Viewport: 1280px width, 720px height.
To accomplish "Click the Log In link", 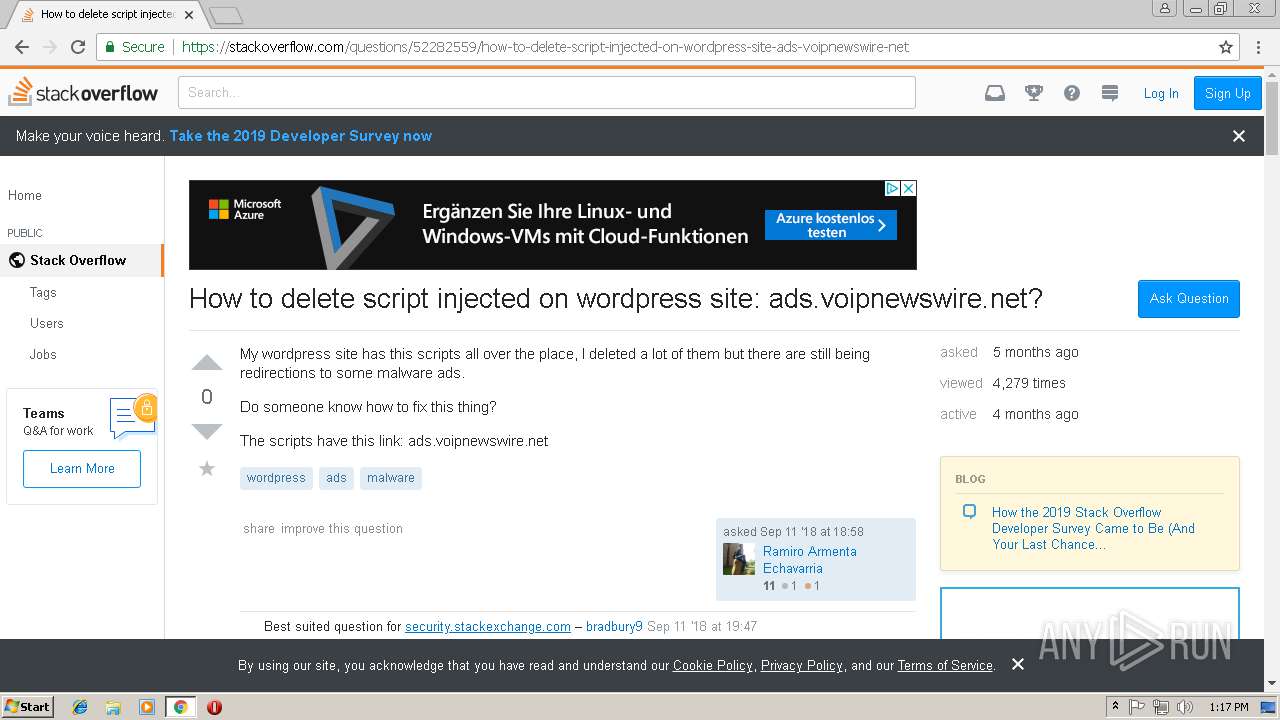I will [1161, 93].
